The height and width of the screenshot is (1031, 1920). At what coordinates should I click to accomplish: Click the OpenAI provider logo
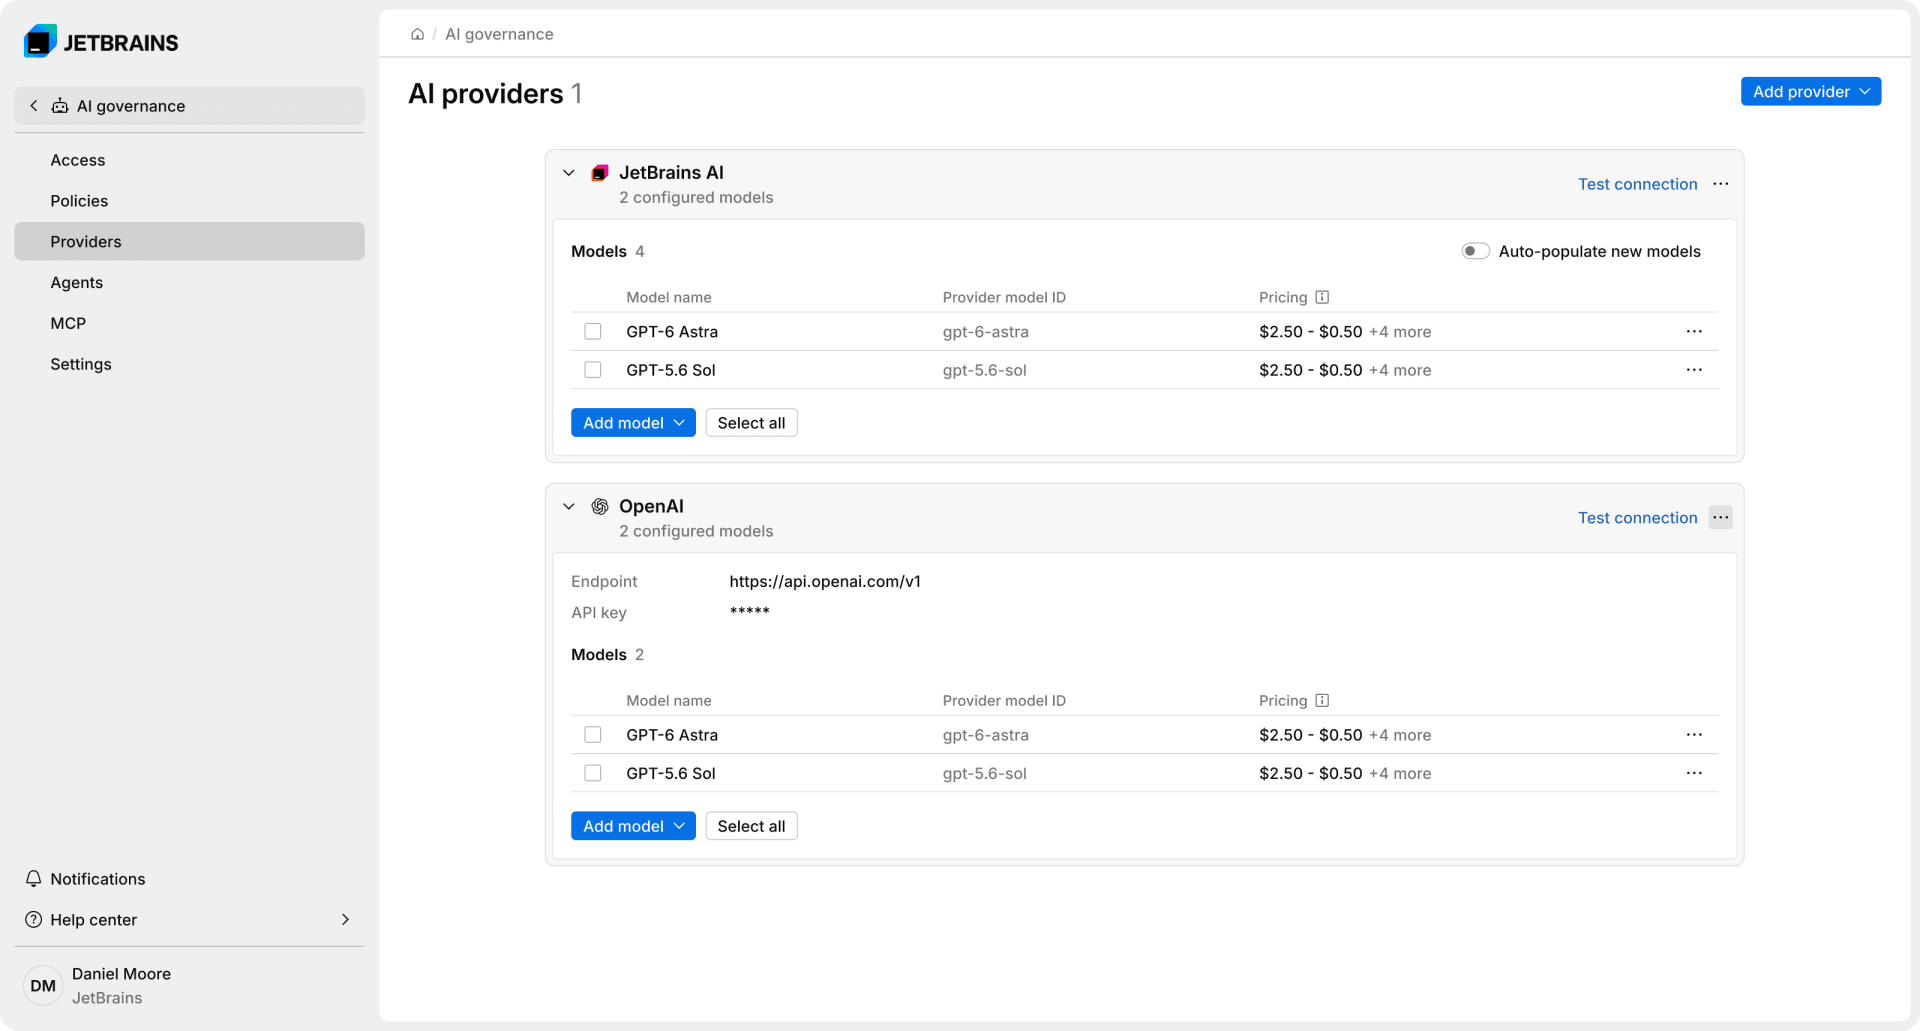pyautogui.click(x=600, y=506)
